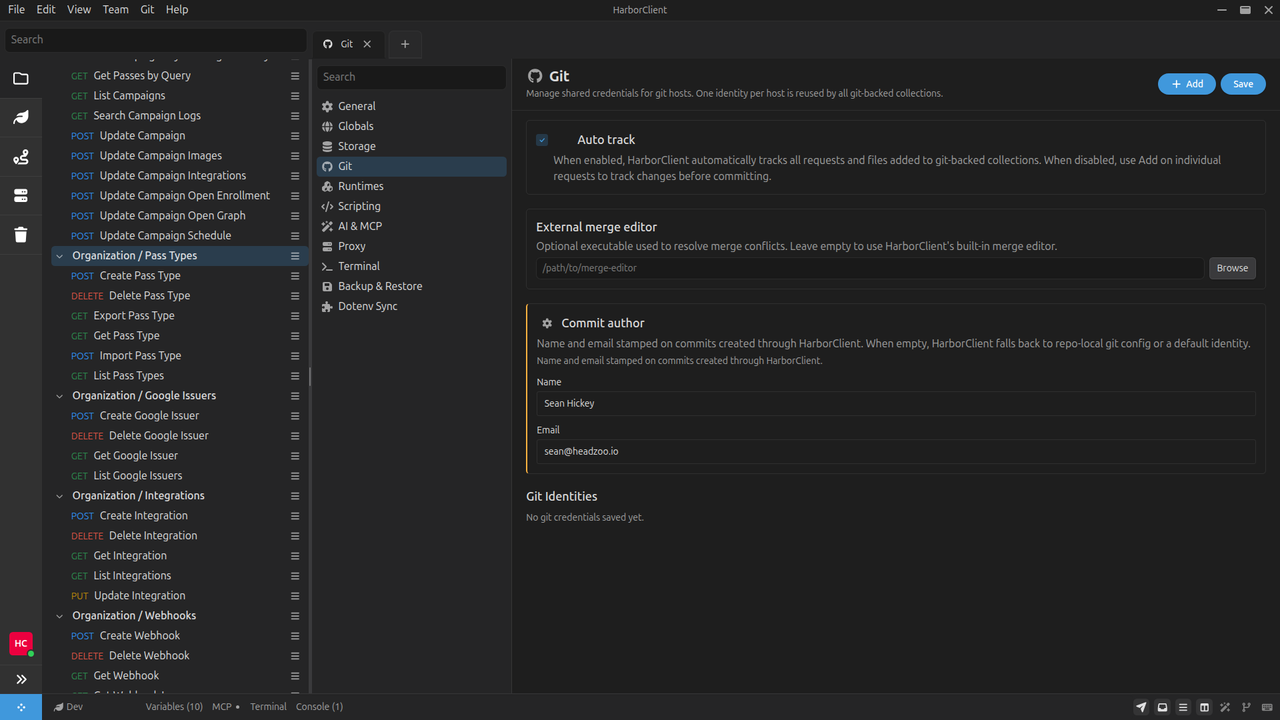
Task: Click the HC user avatar
Action: [x=21, y=644]
